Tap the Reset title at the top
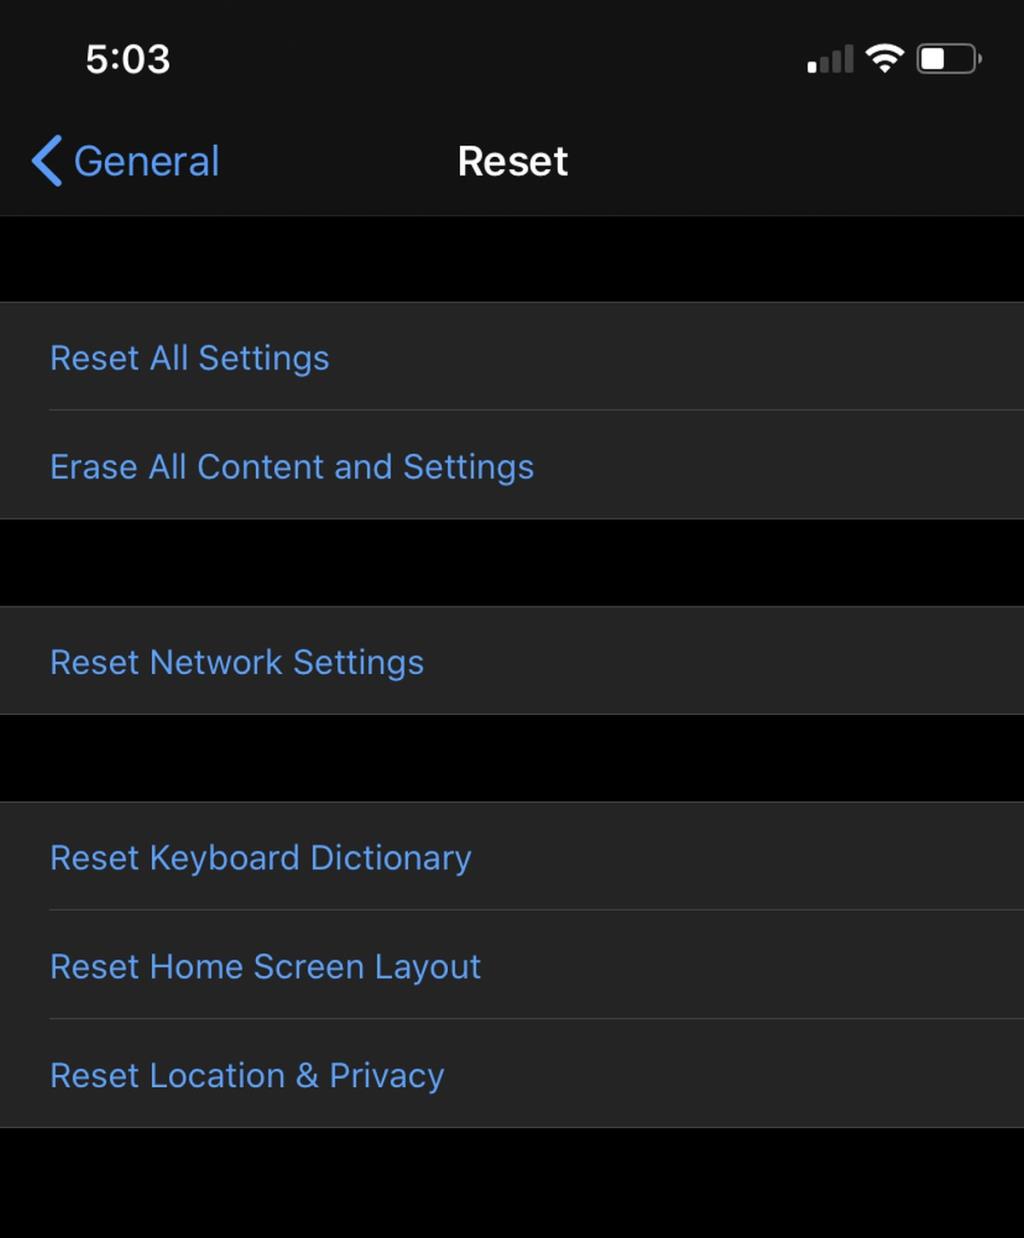 tap(512, 160)
